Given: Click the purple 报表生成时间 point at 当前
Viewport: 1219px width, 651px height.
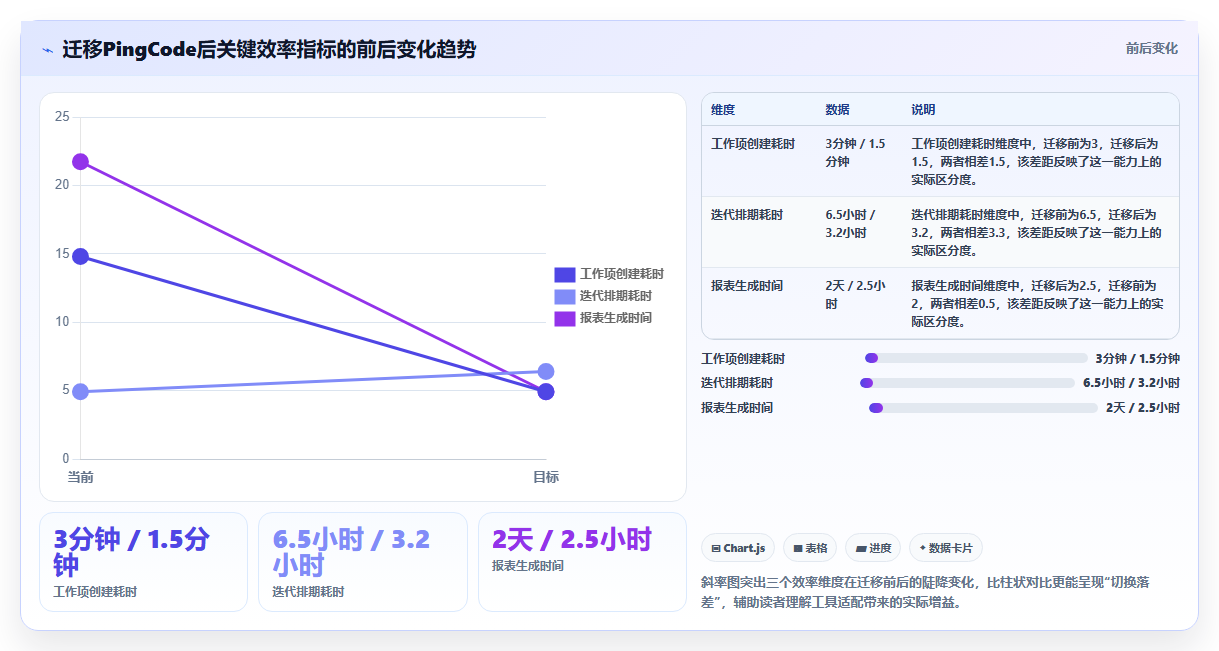Looking at the screenshot, I should [80, 161].
